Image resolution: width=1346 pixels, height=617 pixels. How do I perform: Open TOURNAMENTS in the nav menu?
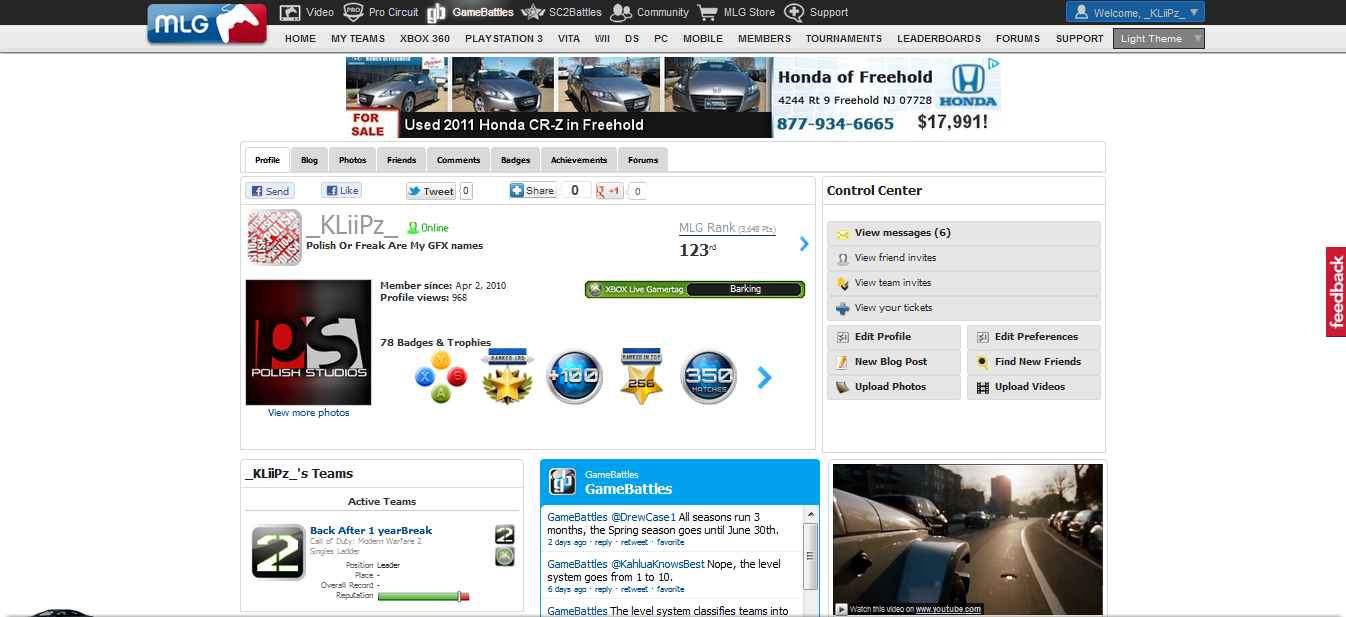pyautogui.click(x=844, y=39)
